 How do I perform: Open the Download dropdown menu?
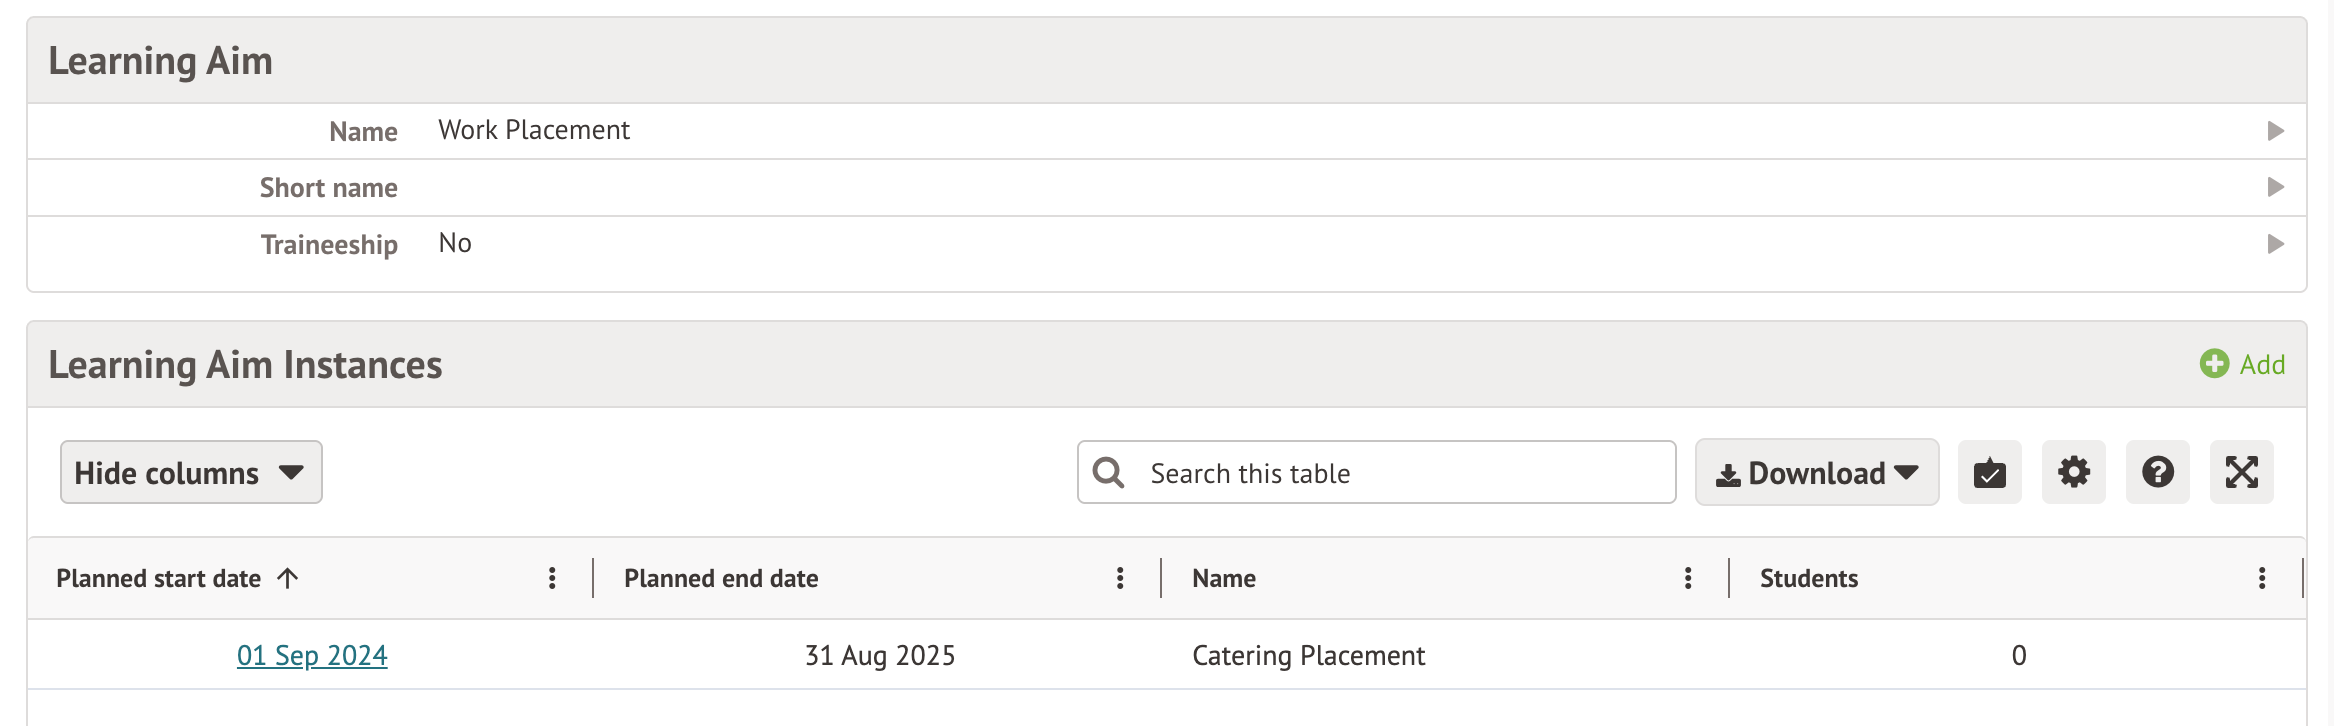[1816, 472]
